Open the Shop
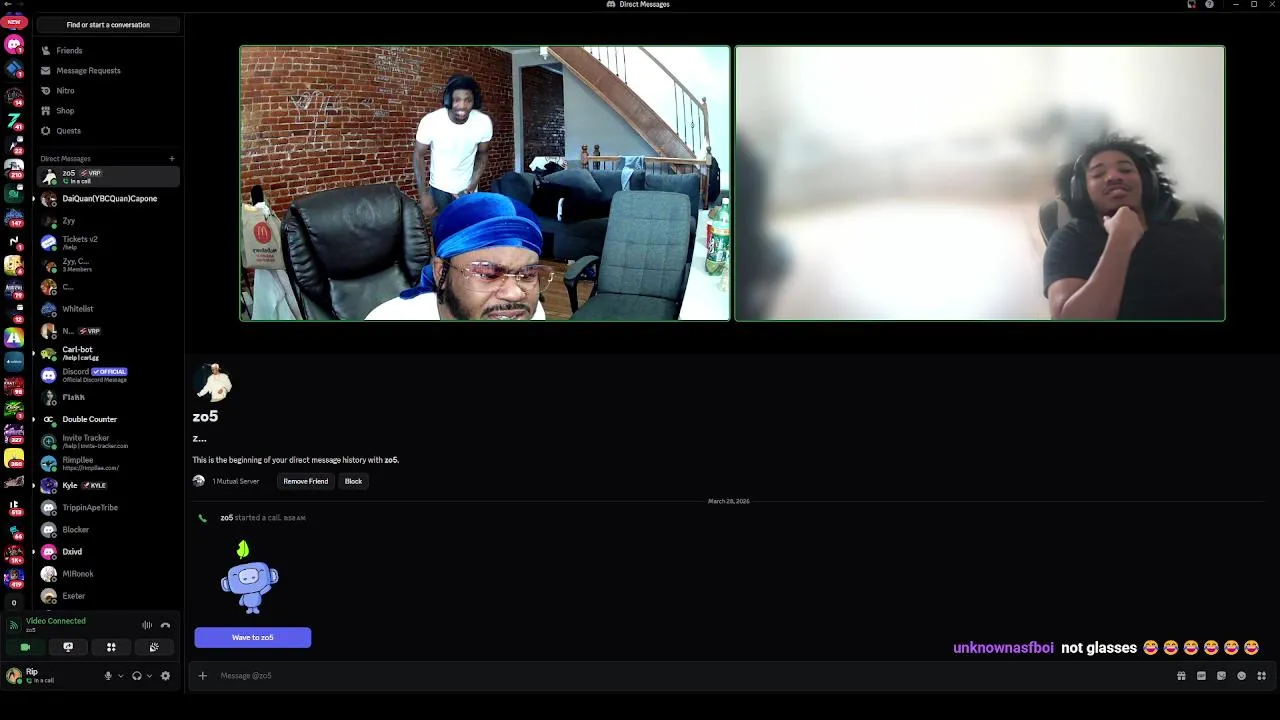Screen dimensions: 1280x720 (x=108, y=110)
